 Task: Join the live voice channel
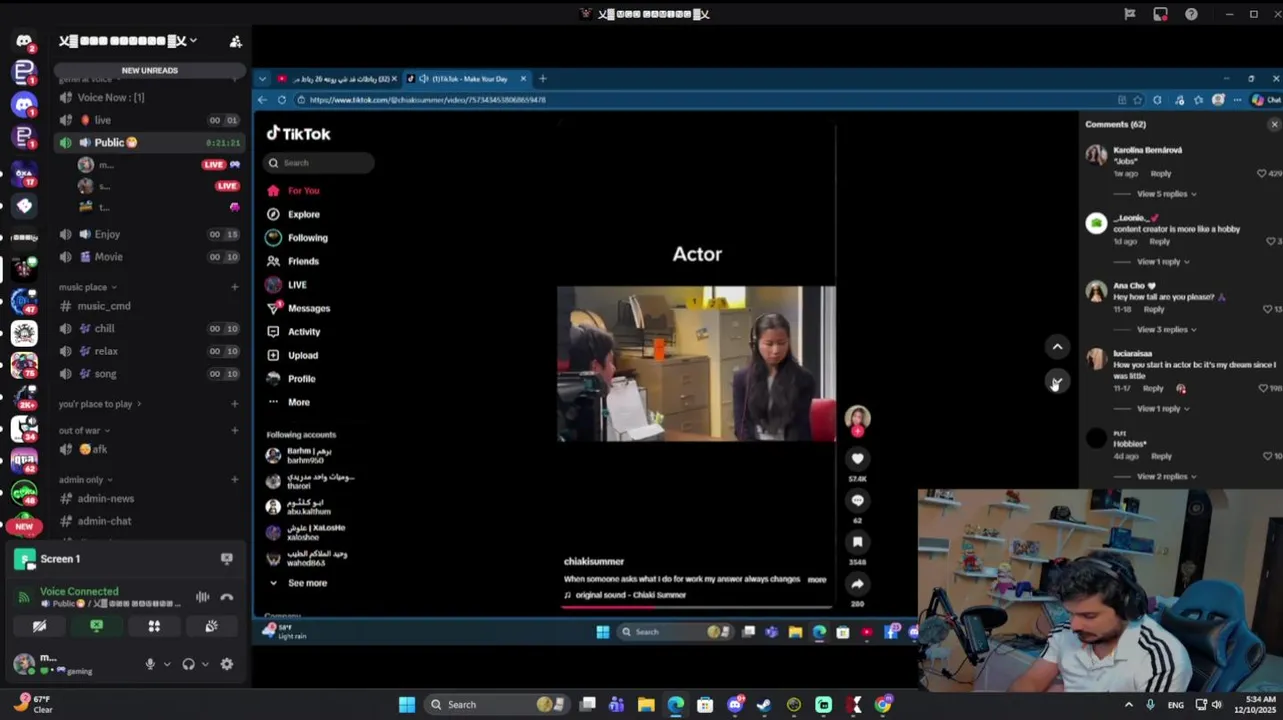pos(149,120)
